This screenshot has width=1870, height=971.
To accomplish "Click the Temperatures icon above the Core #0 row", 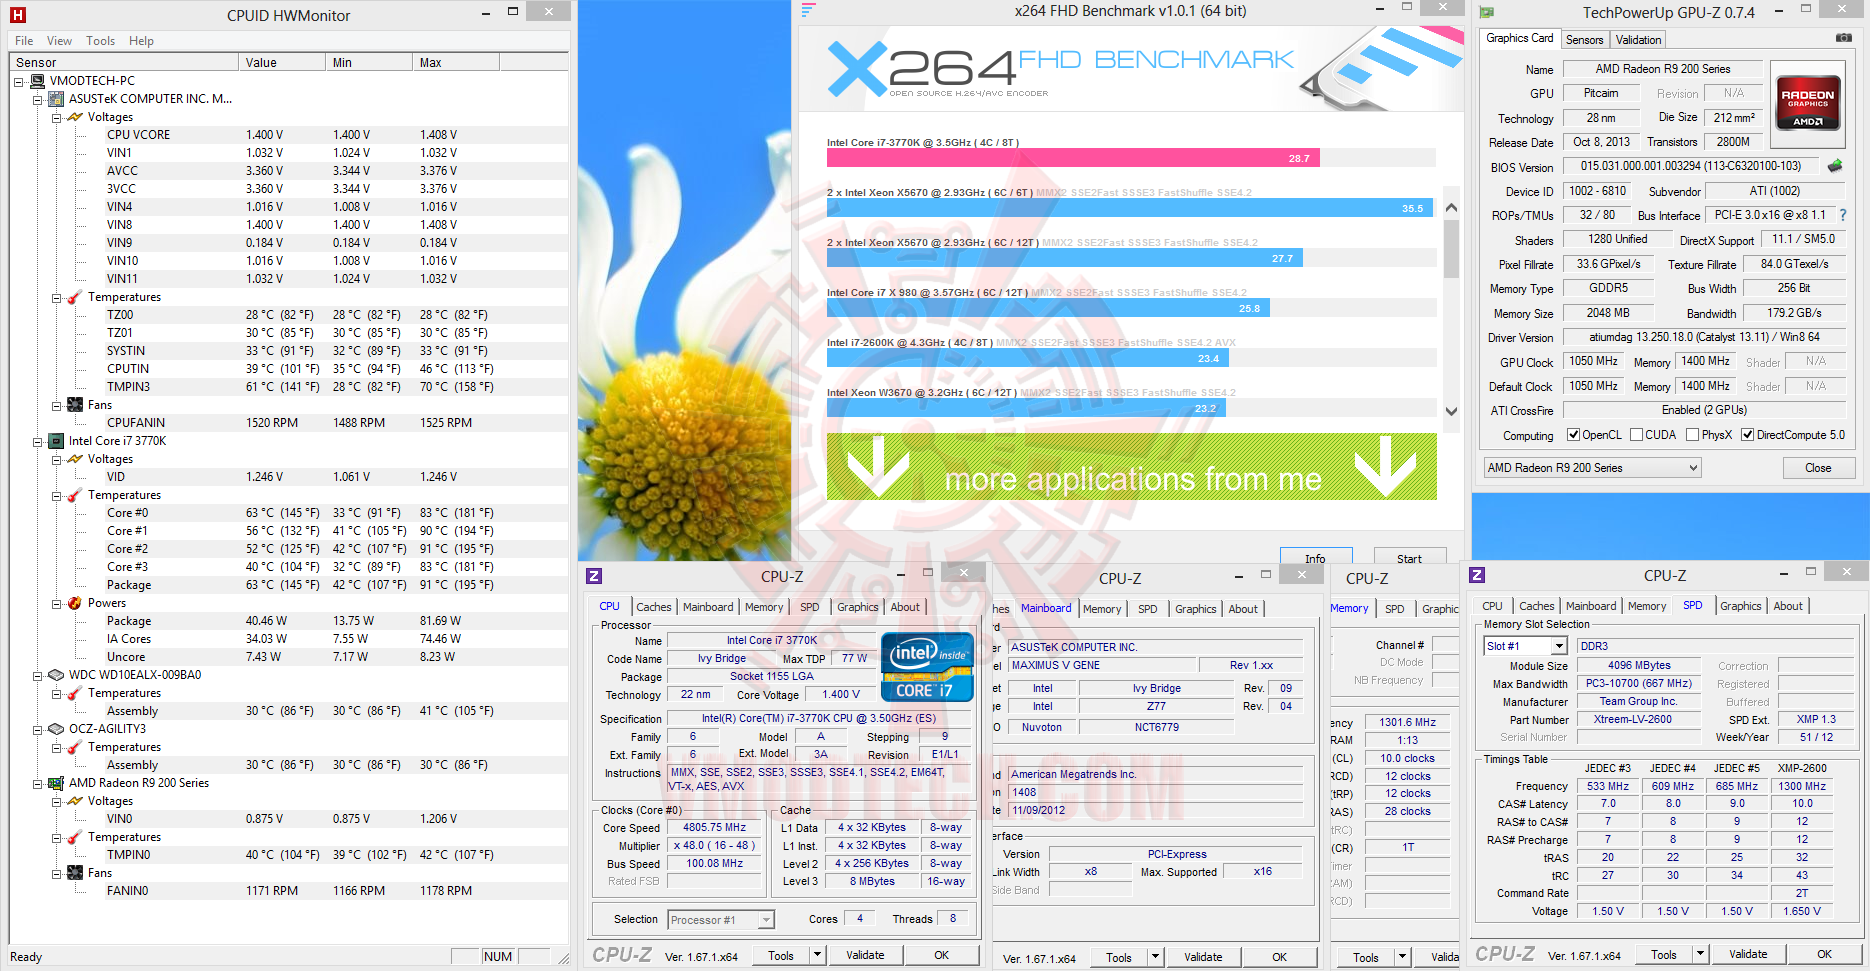I will (x=75, y=495).
